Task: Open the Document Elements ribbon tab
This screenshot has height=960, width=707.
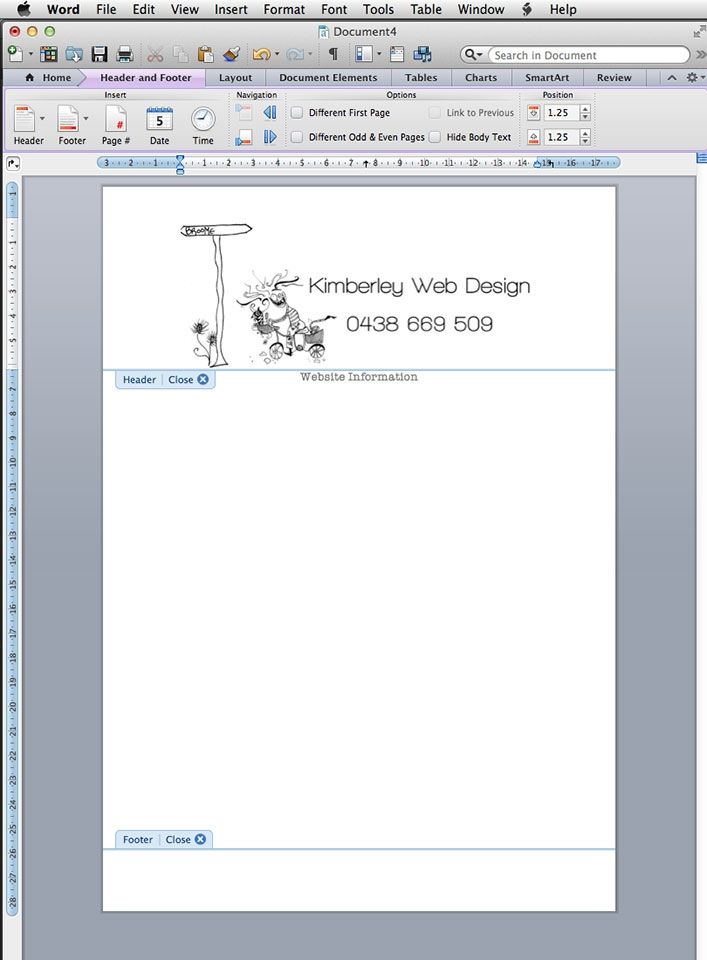Action: click(328, 78)
